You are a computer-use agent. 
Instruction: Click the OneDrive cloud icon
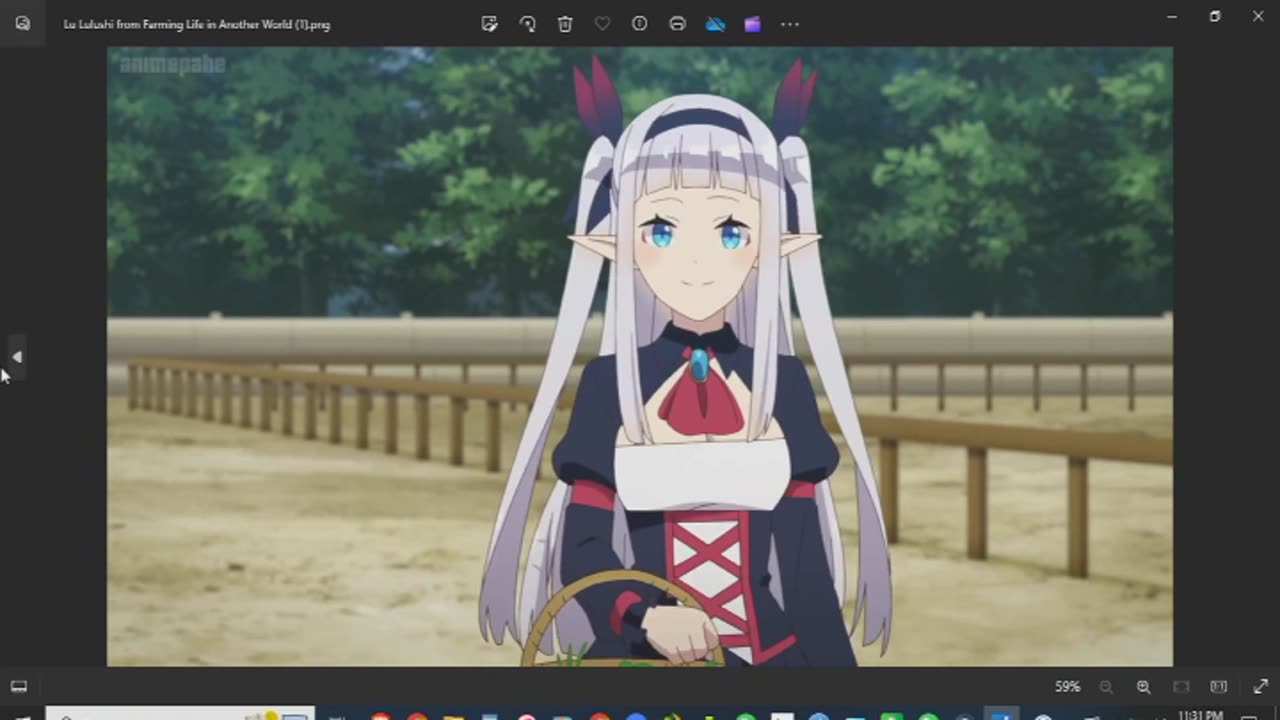point(715,24)
